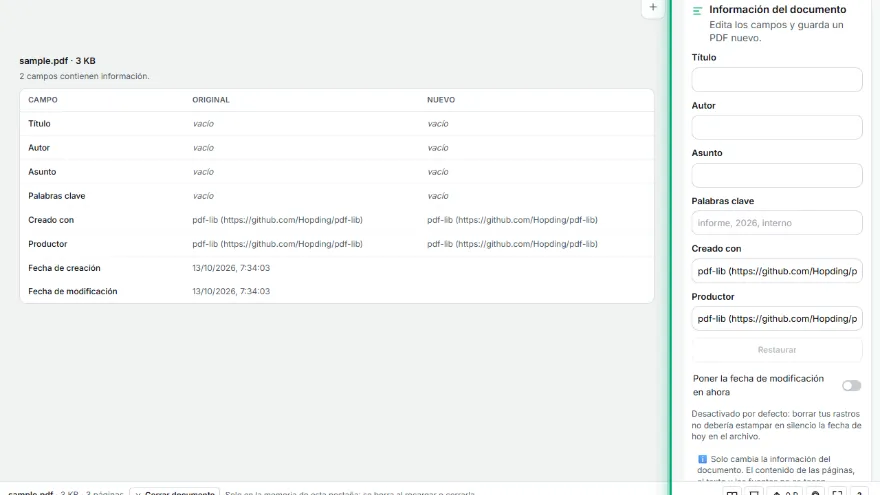Click 'Poner la fecha de modificación en ahora' label

[758, 386]
